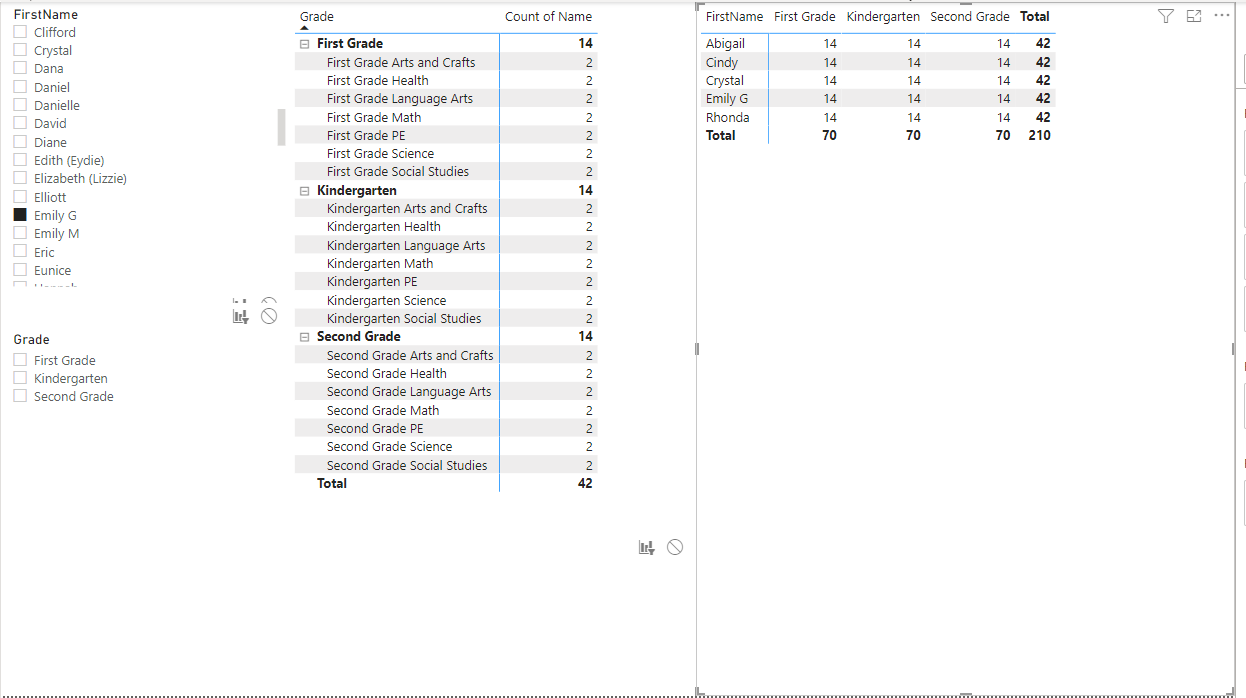Check the Elliott checkbox
Image resolution: width=1246 pixels, height=698 pixels.
[20, 197]
